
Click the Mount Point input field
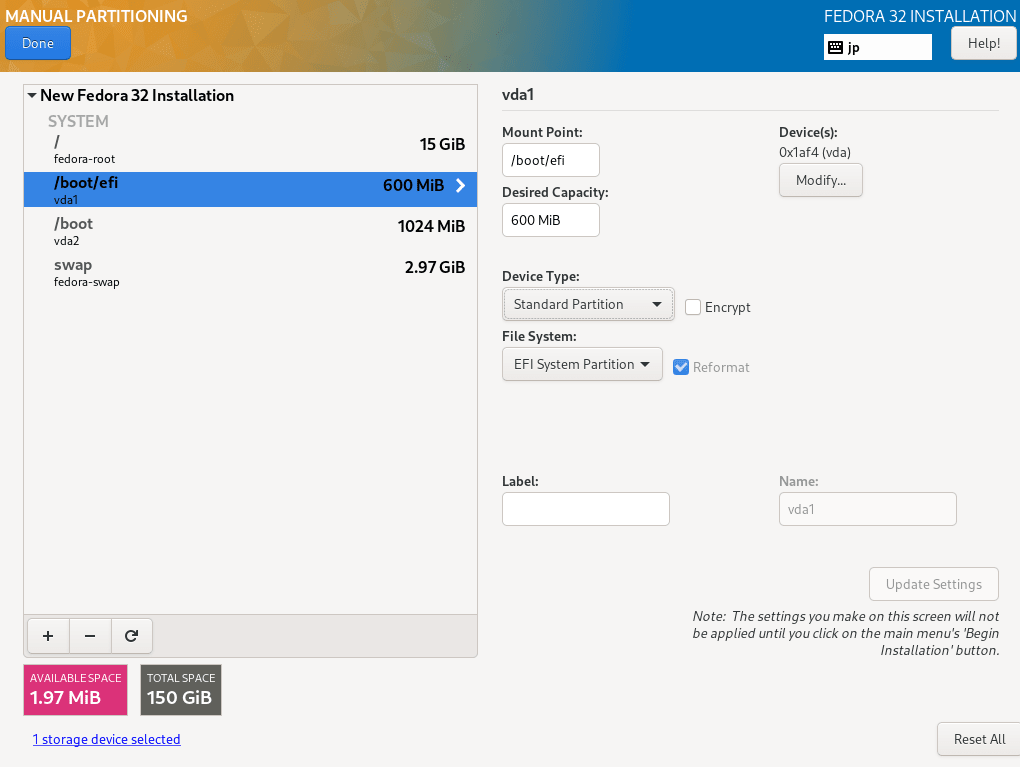(551, 160)
